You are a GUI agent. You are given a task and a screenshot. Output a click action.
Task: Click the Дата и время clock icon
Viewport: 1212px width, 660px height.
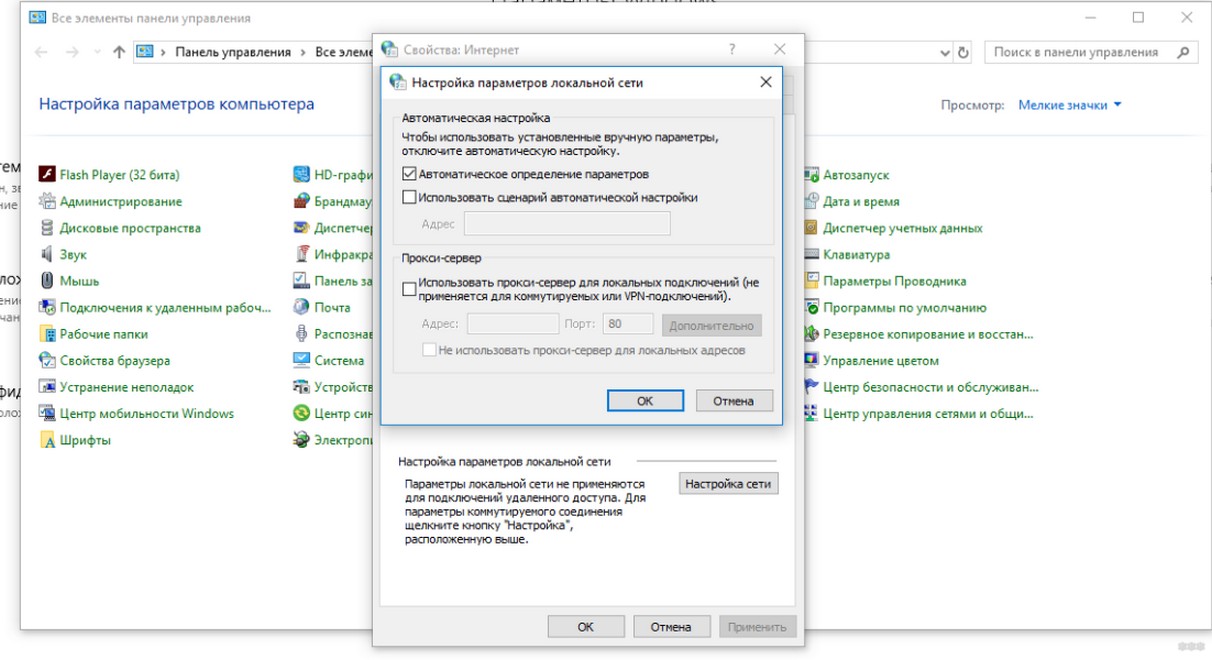point(811,201)
